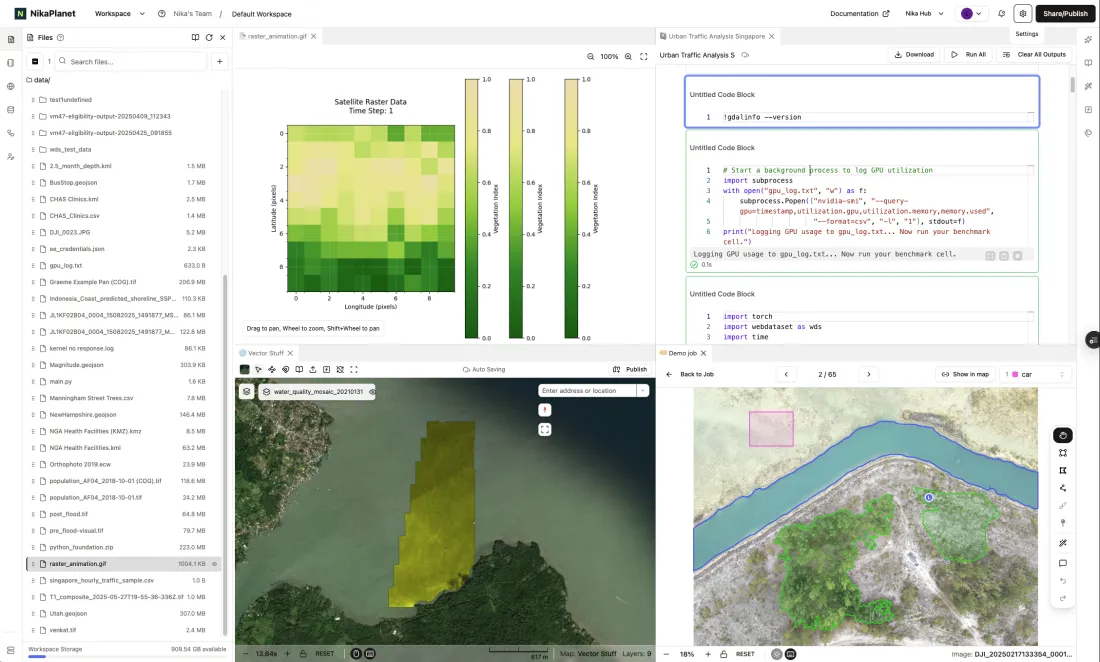Toggle the lock icon in Vector Stuff zoom bar

303,654
